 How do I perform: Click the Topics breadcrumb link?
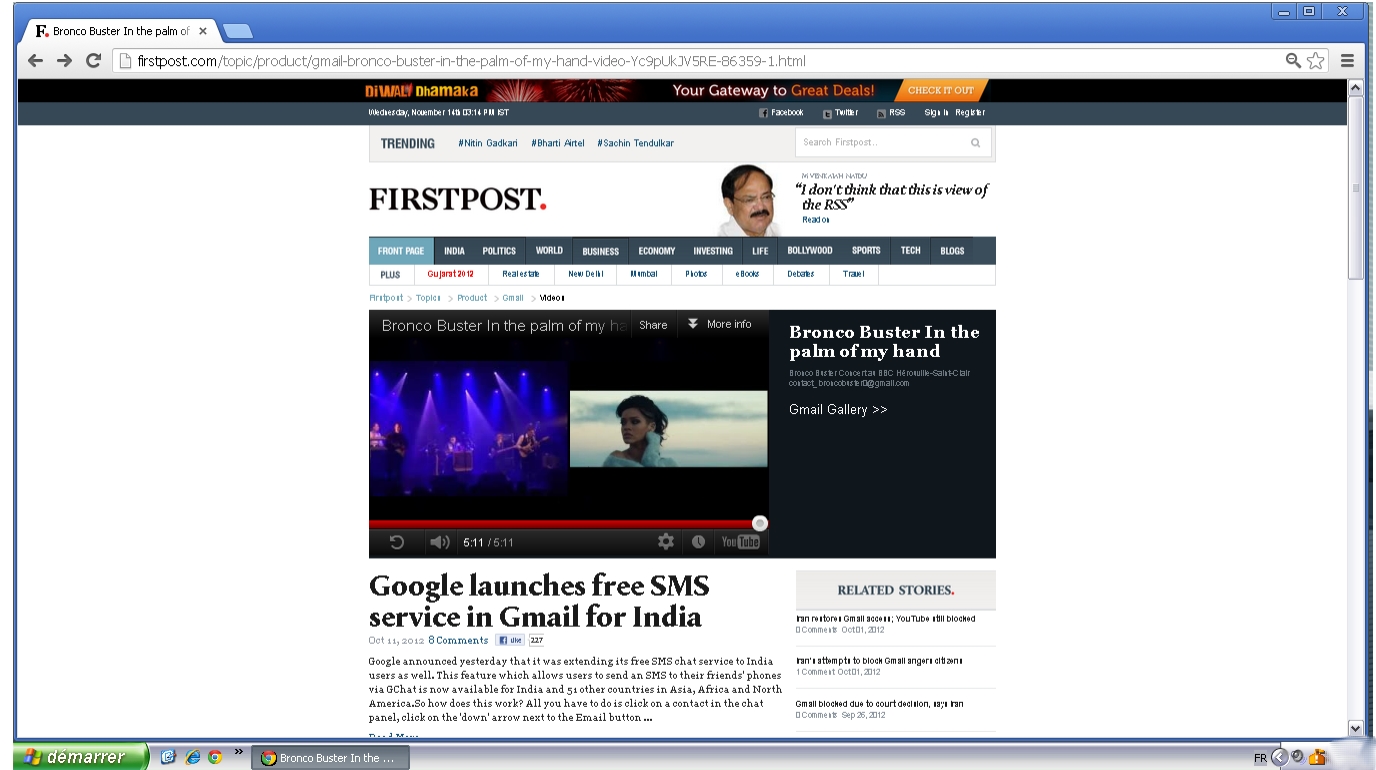[429, 298]
